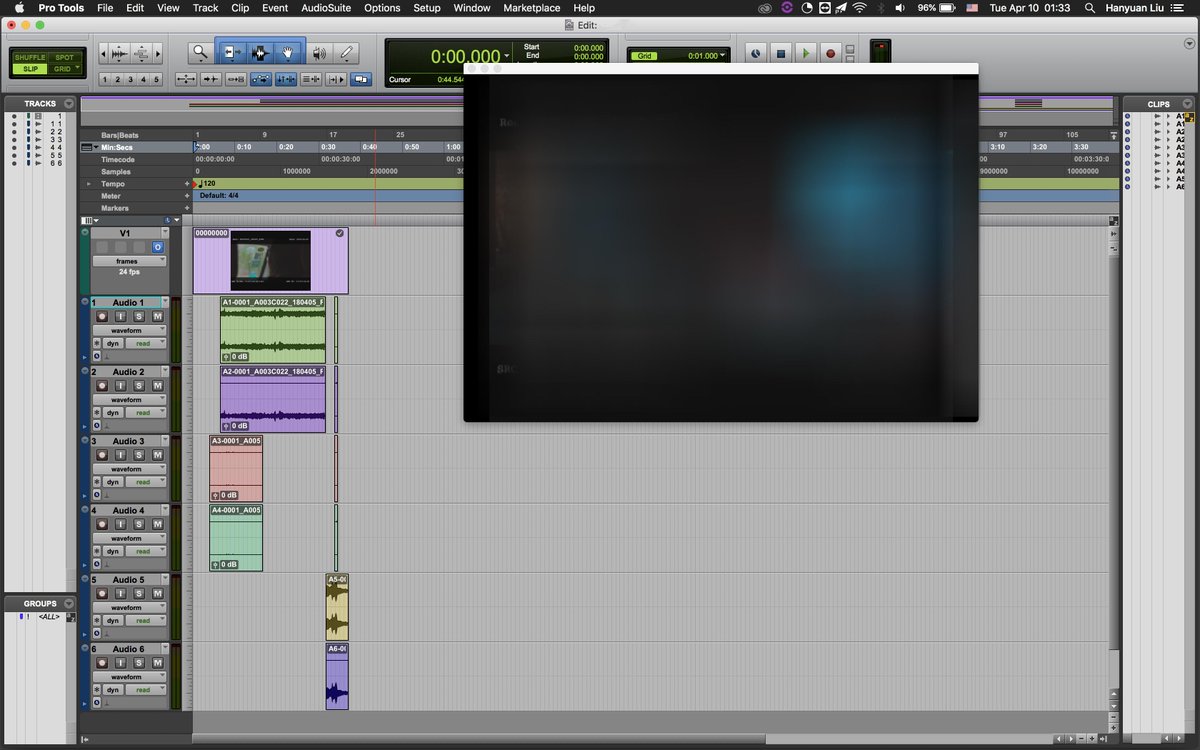
Task: Solo the Audio 1 track
Action: click(x=139, y=316)
